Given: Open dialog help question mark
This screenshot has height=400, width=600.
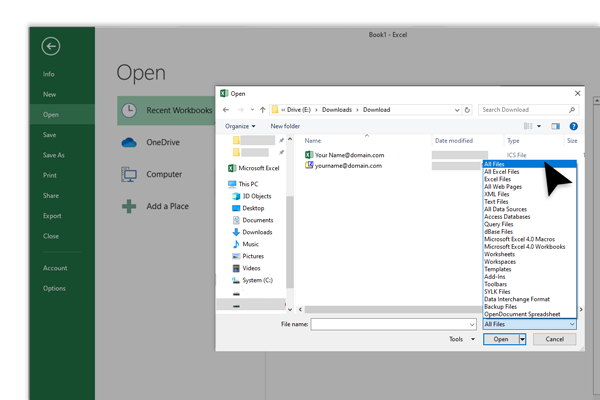Looking at the screenshot, I should click(x=574, y=126).
